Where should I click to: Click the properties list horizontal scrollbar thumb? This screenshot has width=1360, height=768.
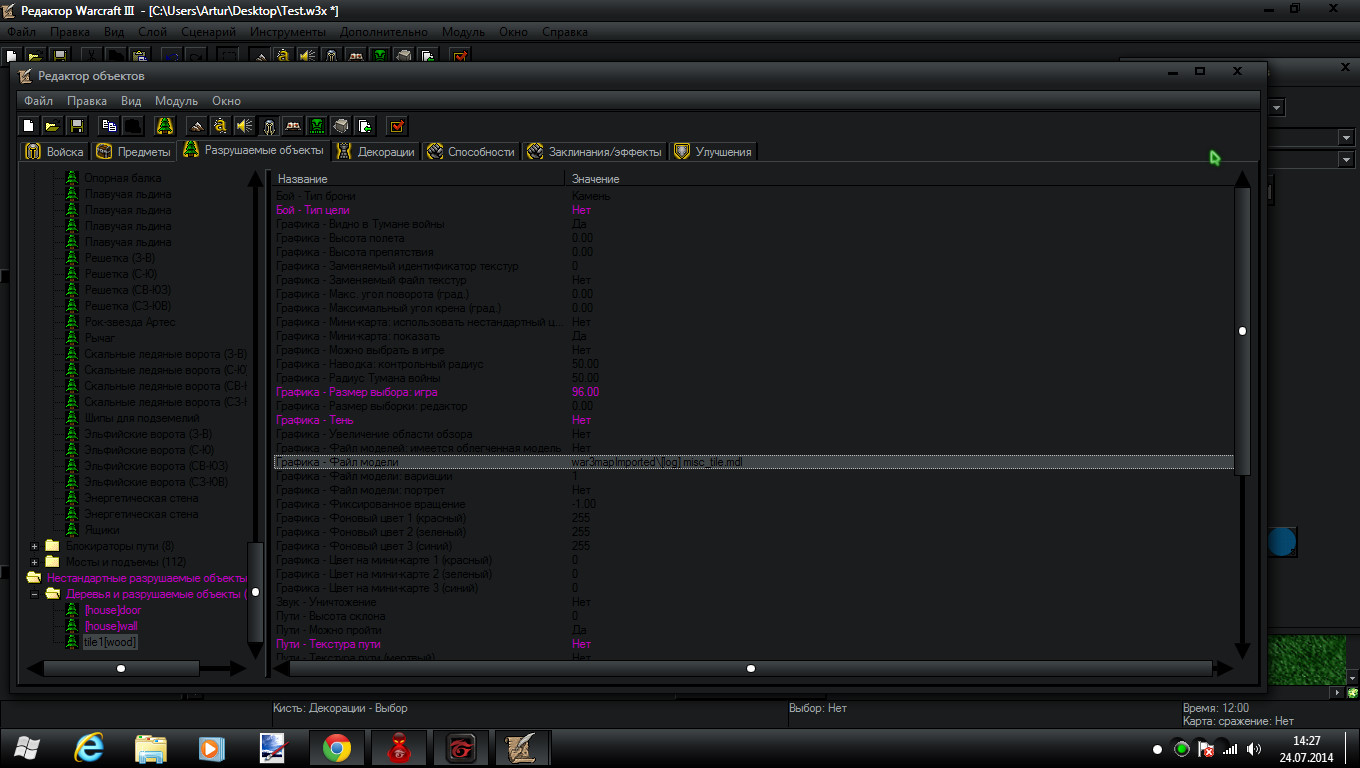[751, 668]
